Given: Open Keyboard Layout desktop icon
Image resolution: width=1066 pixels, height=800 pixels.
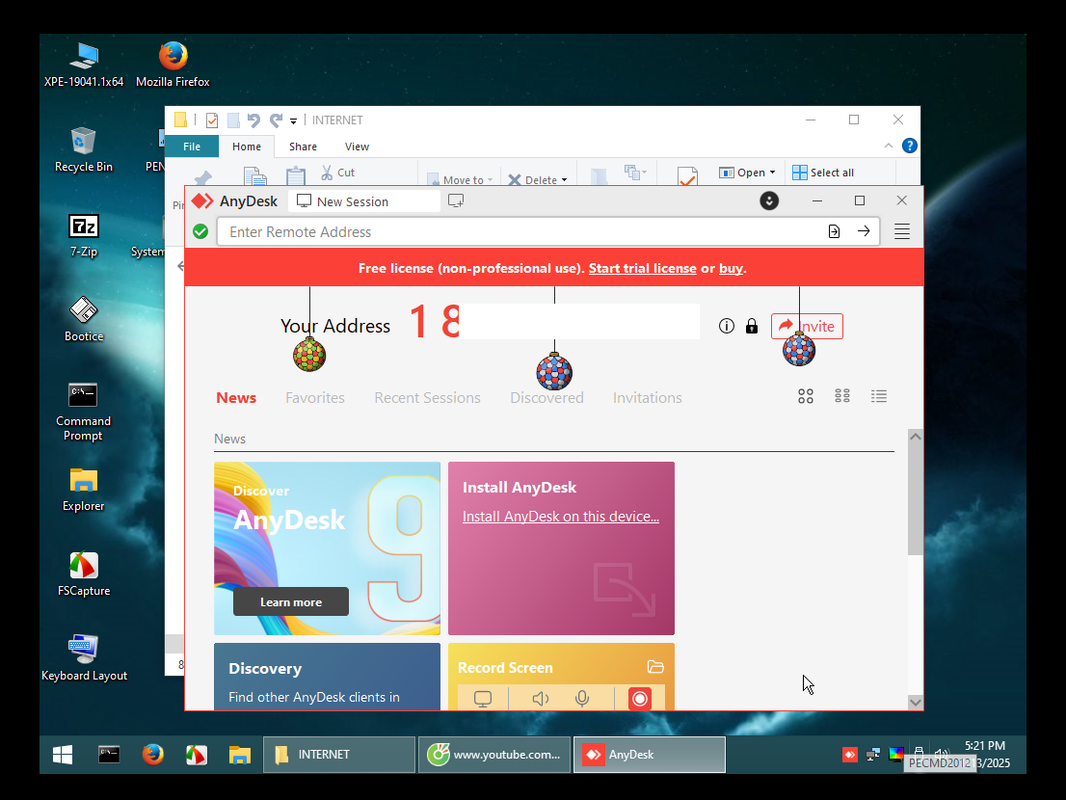Looking at the screenshot, I should (84, 658).
